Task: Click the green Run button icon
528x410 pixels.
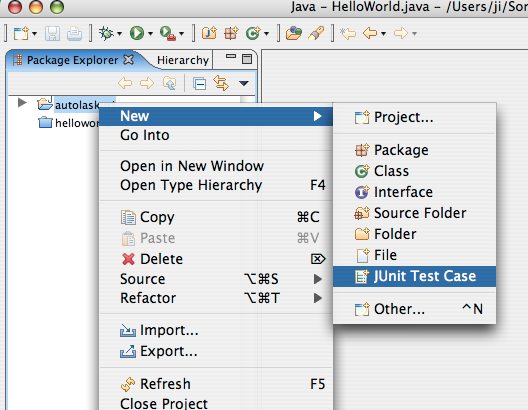Action: (137, 33)
